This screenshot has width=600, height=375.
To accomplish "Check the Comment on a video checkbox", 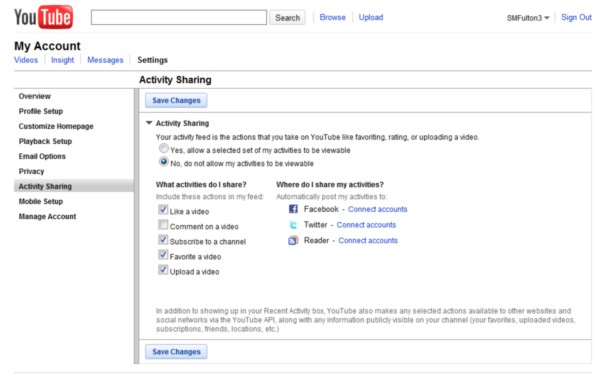I will [163, 224].
